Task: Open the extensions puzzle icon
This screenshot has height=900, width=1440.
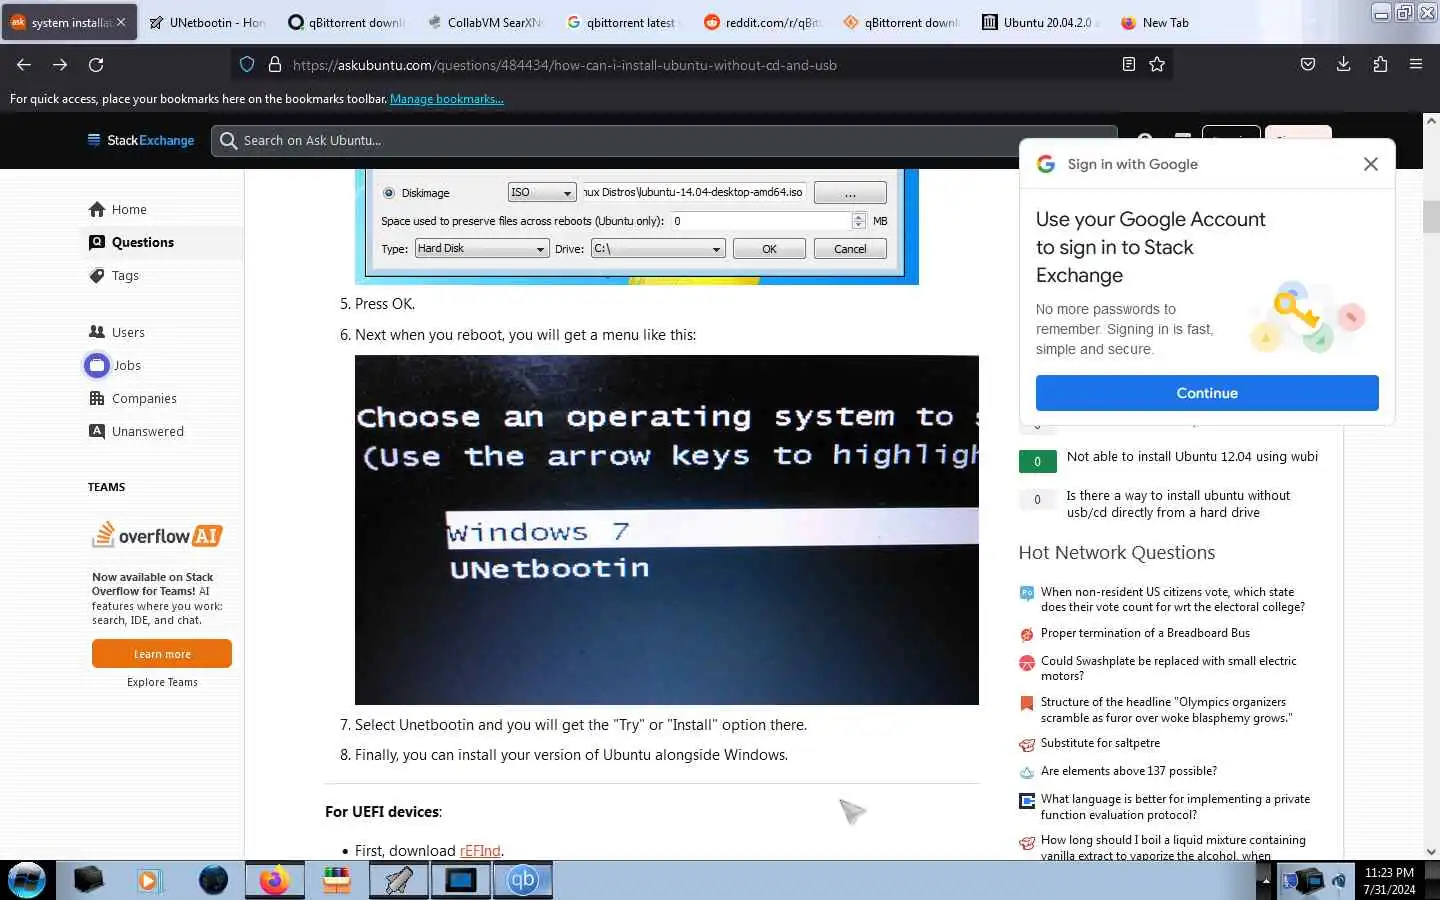Action: pos(1380,64)
